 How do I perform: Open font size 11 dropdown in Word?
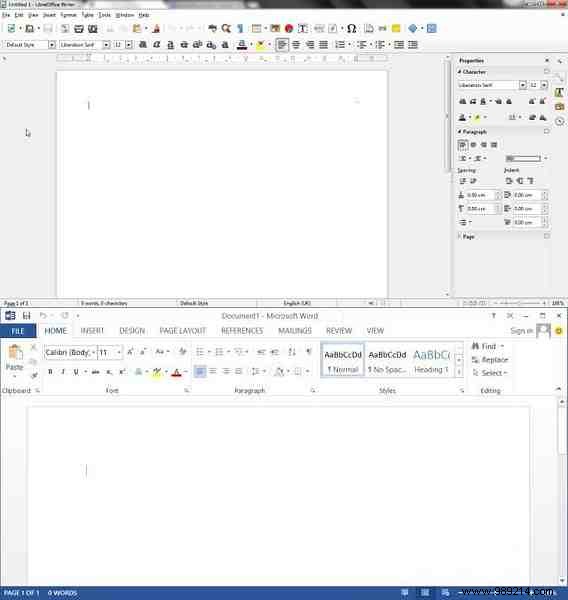tap(119, 352)
